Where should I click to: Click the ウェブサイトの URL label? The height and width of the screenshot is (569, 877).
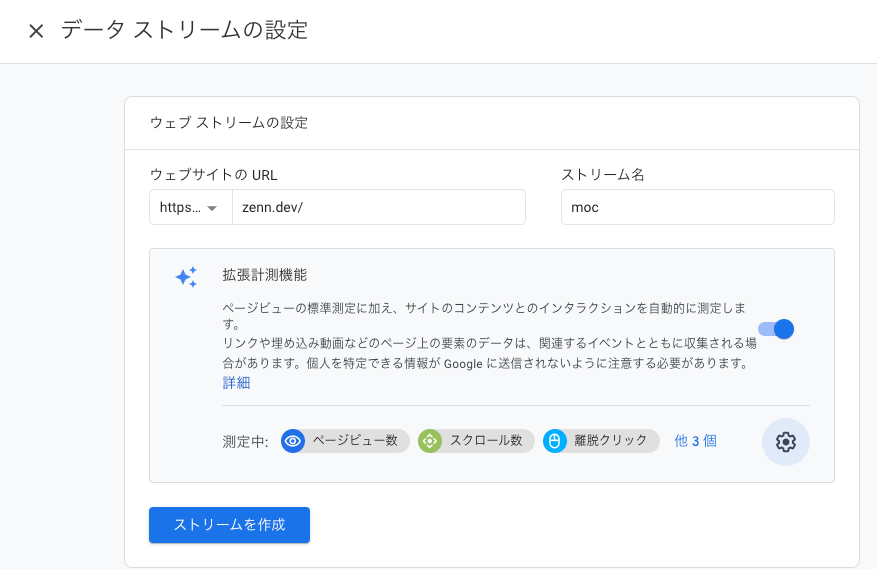coord(214,175)
